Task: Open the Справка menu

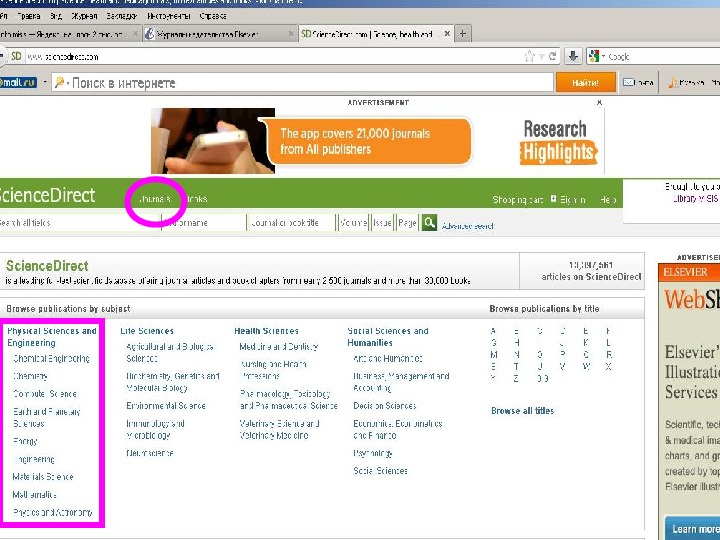Action: click(213, 16)
